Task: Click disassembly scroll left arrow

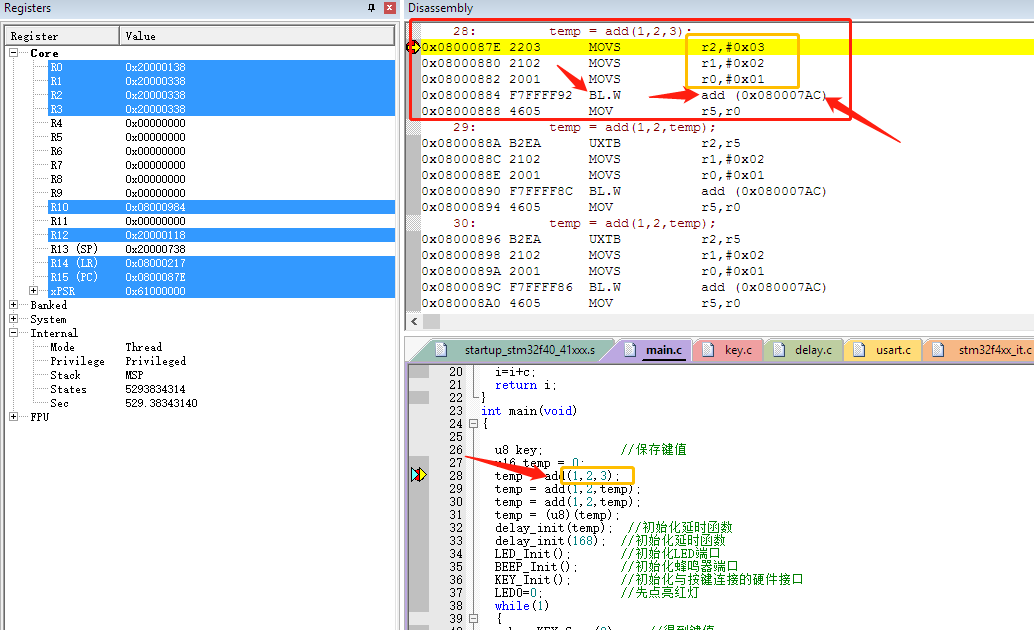Action: point(414,321)
